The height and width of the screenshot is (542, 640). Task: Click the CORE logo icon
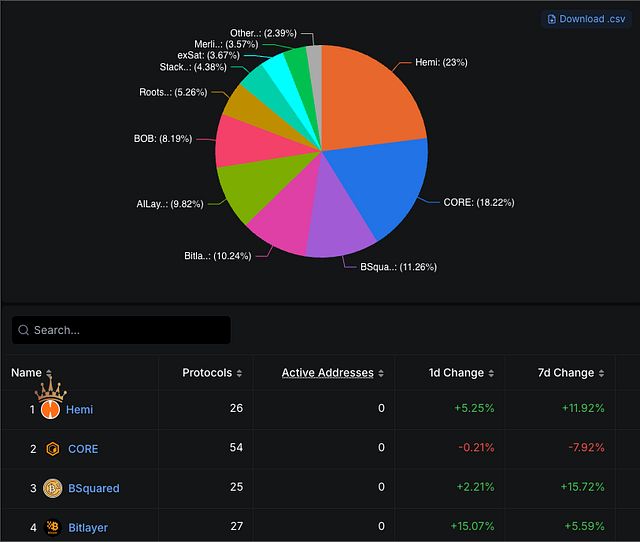coord(53,449)
